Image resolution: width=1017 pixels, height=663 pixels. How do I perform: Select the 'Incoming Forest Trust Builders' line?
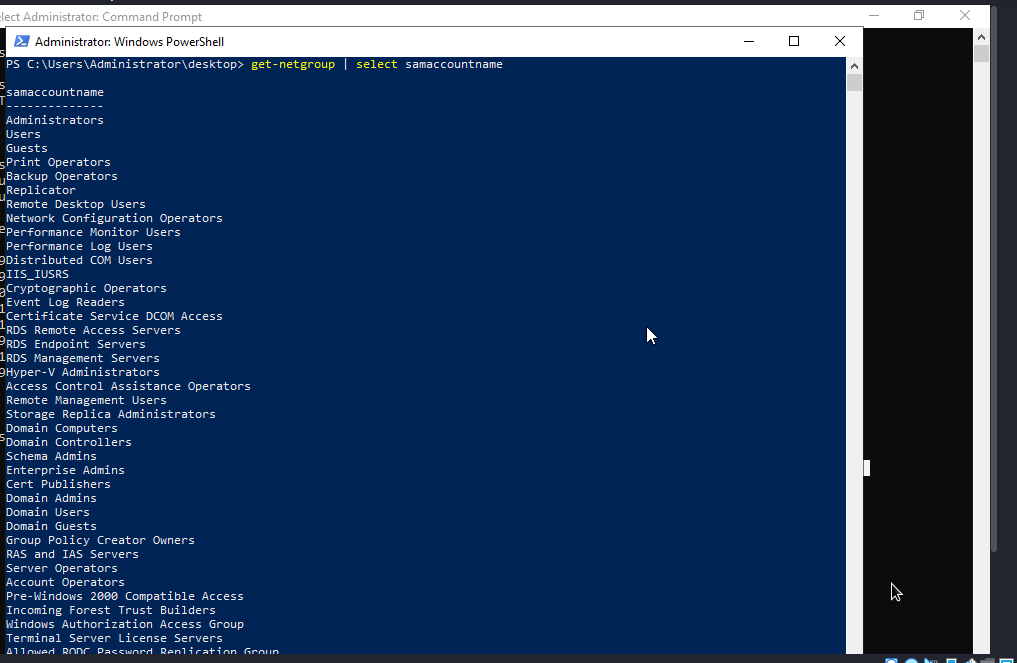[x=111, y=610]
